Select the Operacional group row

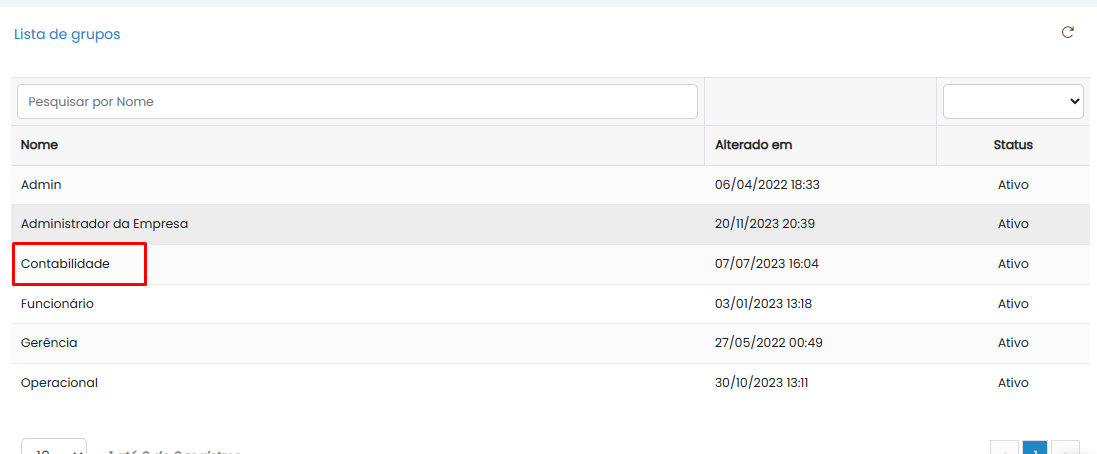click(550, 383)
